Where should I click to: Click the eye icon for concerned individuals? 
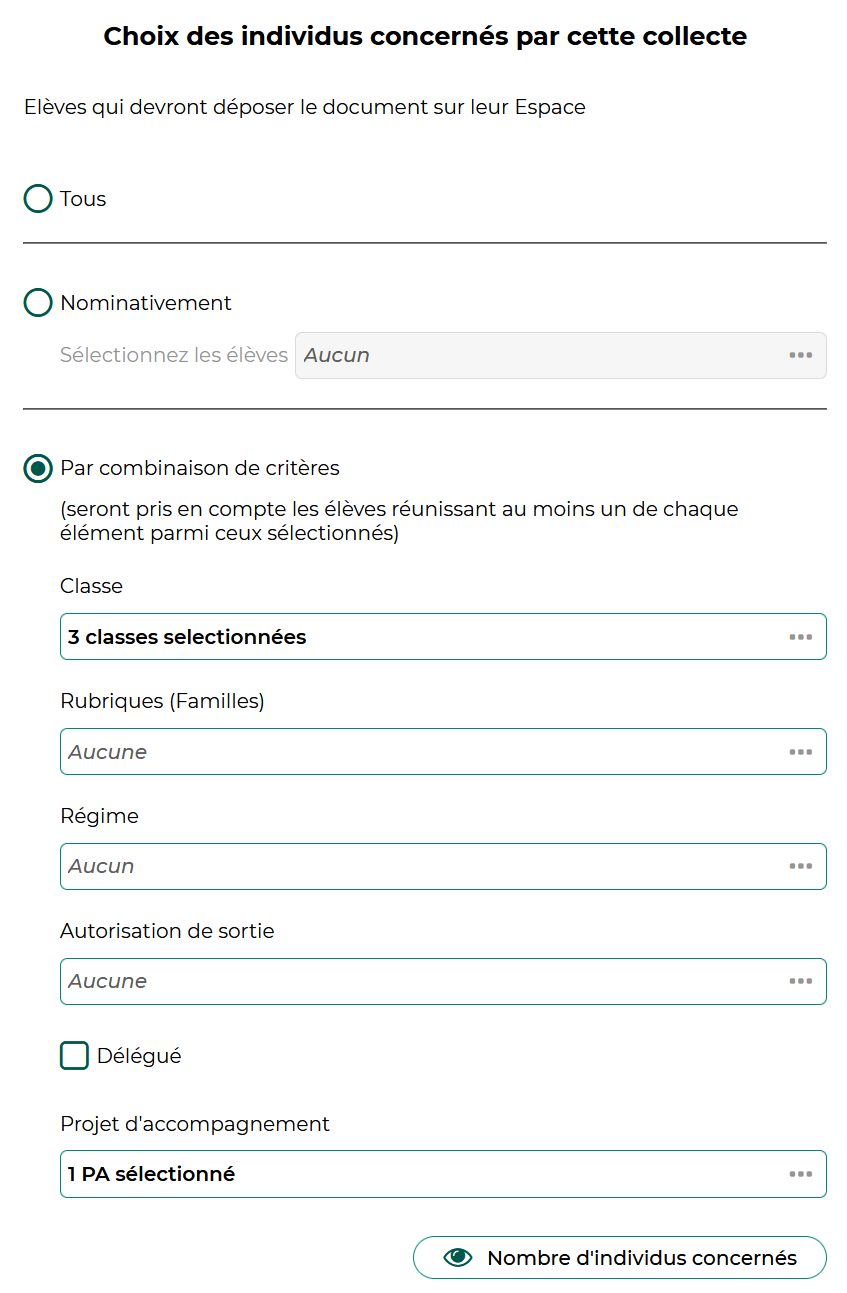[x=457, y=1258]
